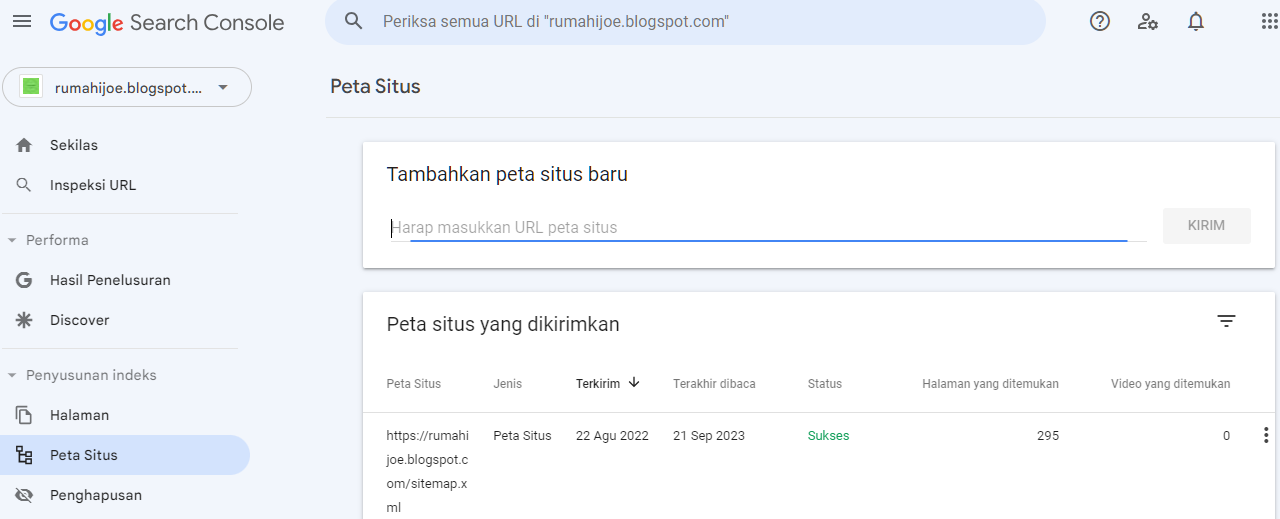The width and height of the screenshot is (1280, 519).
Task: Click Tambahkan peta situs baru heading
Action: 507,174
